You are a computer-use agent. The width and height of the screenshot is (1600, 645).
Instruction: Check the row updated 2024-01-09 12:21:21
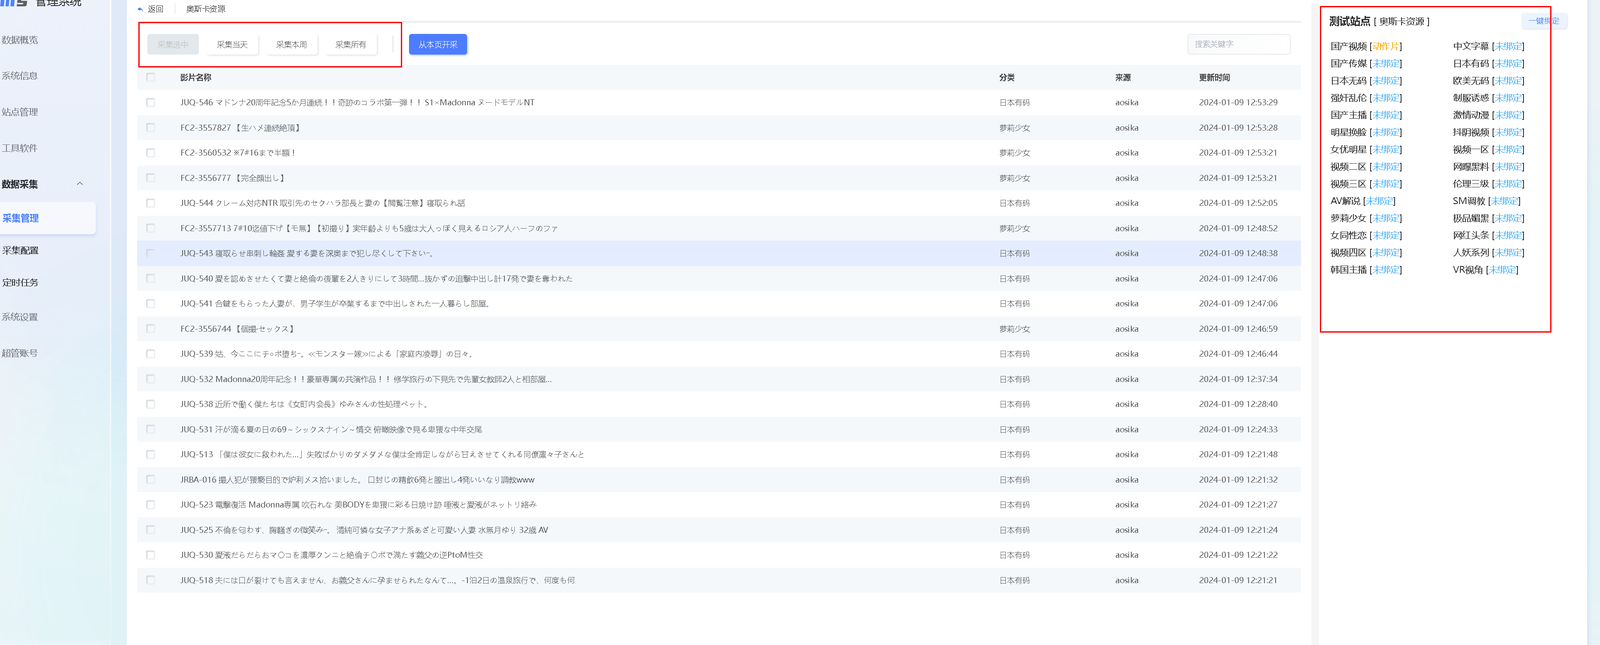[151, 580]
